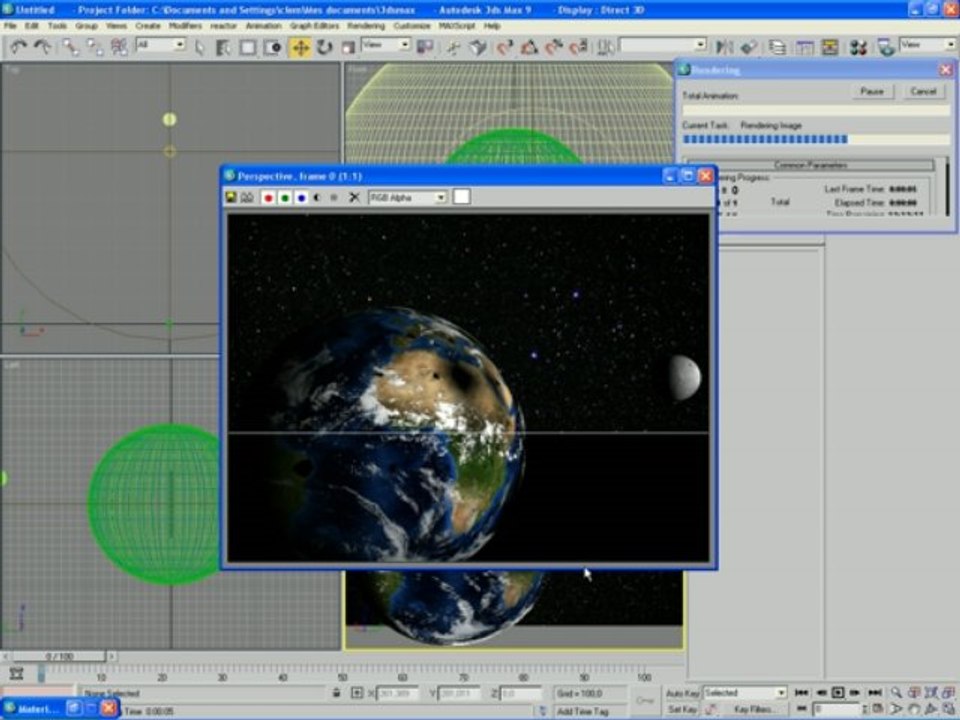Click the Zoom viewport navigation icon
Screen dimensions: 960x720
tap(896, 692)
